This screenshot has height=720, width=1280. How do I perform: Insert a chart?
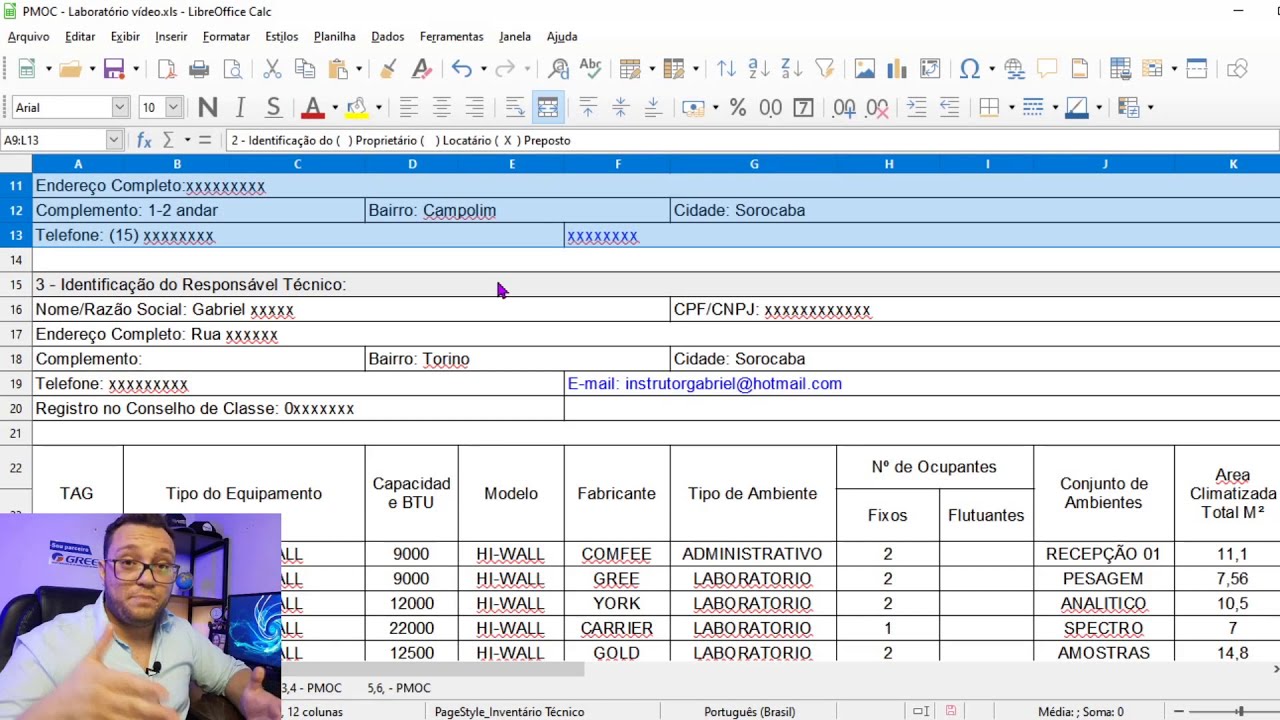898,69
